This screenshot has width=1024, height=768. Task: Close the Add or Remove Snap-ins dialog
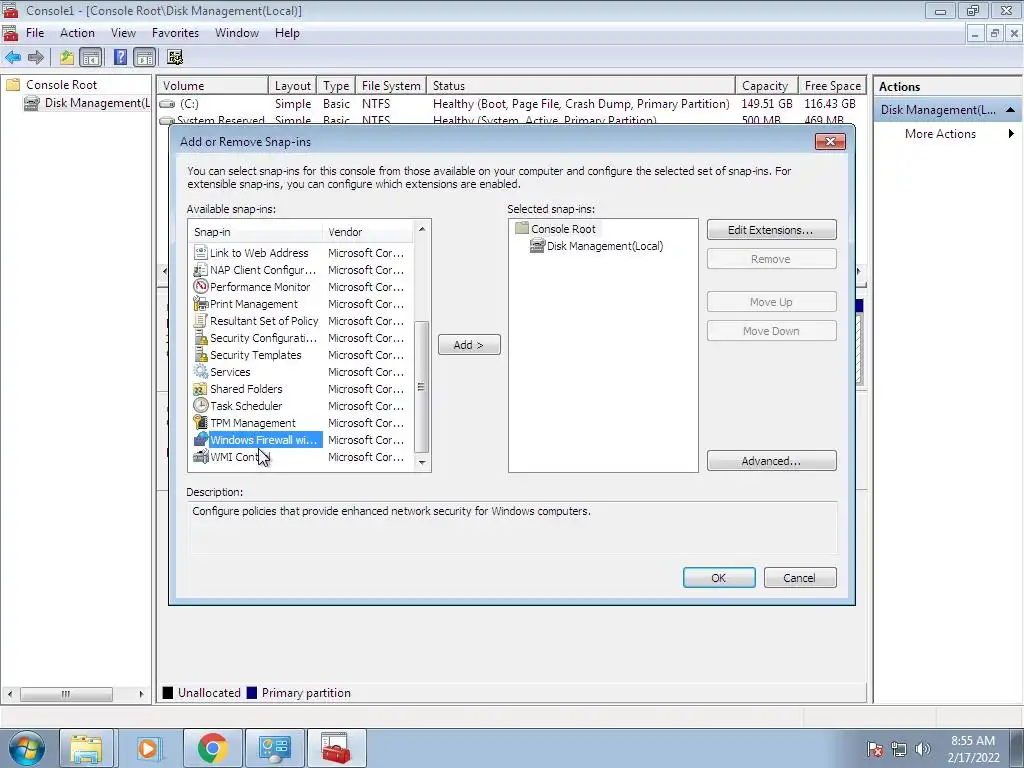pos(830,142)
